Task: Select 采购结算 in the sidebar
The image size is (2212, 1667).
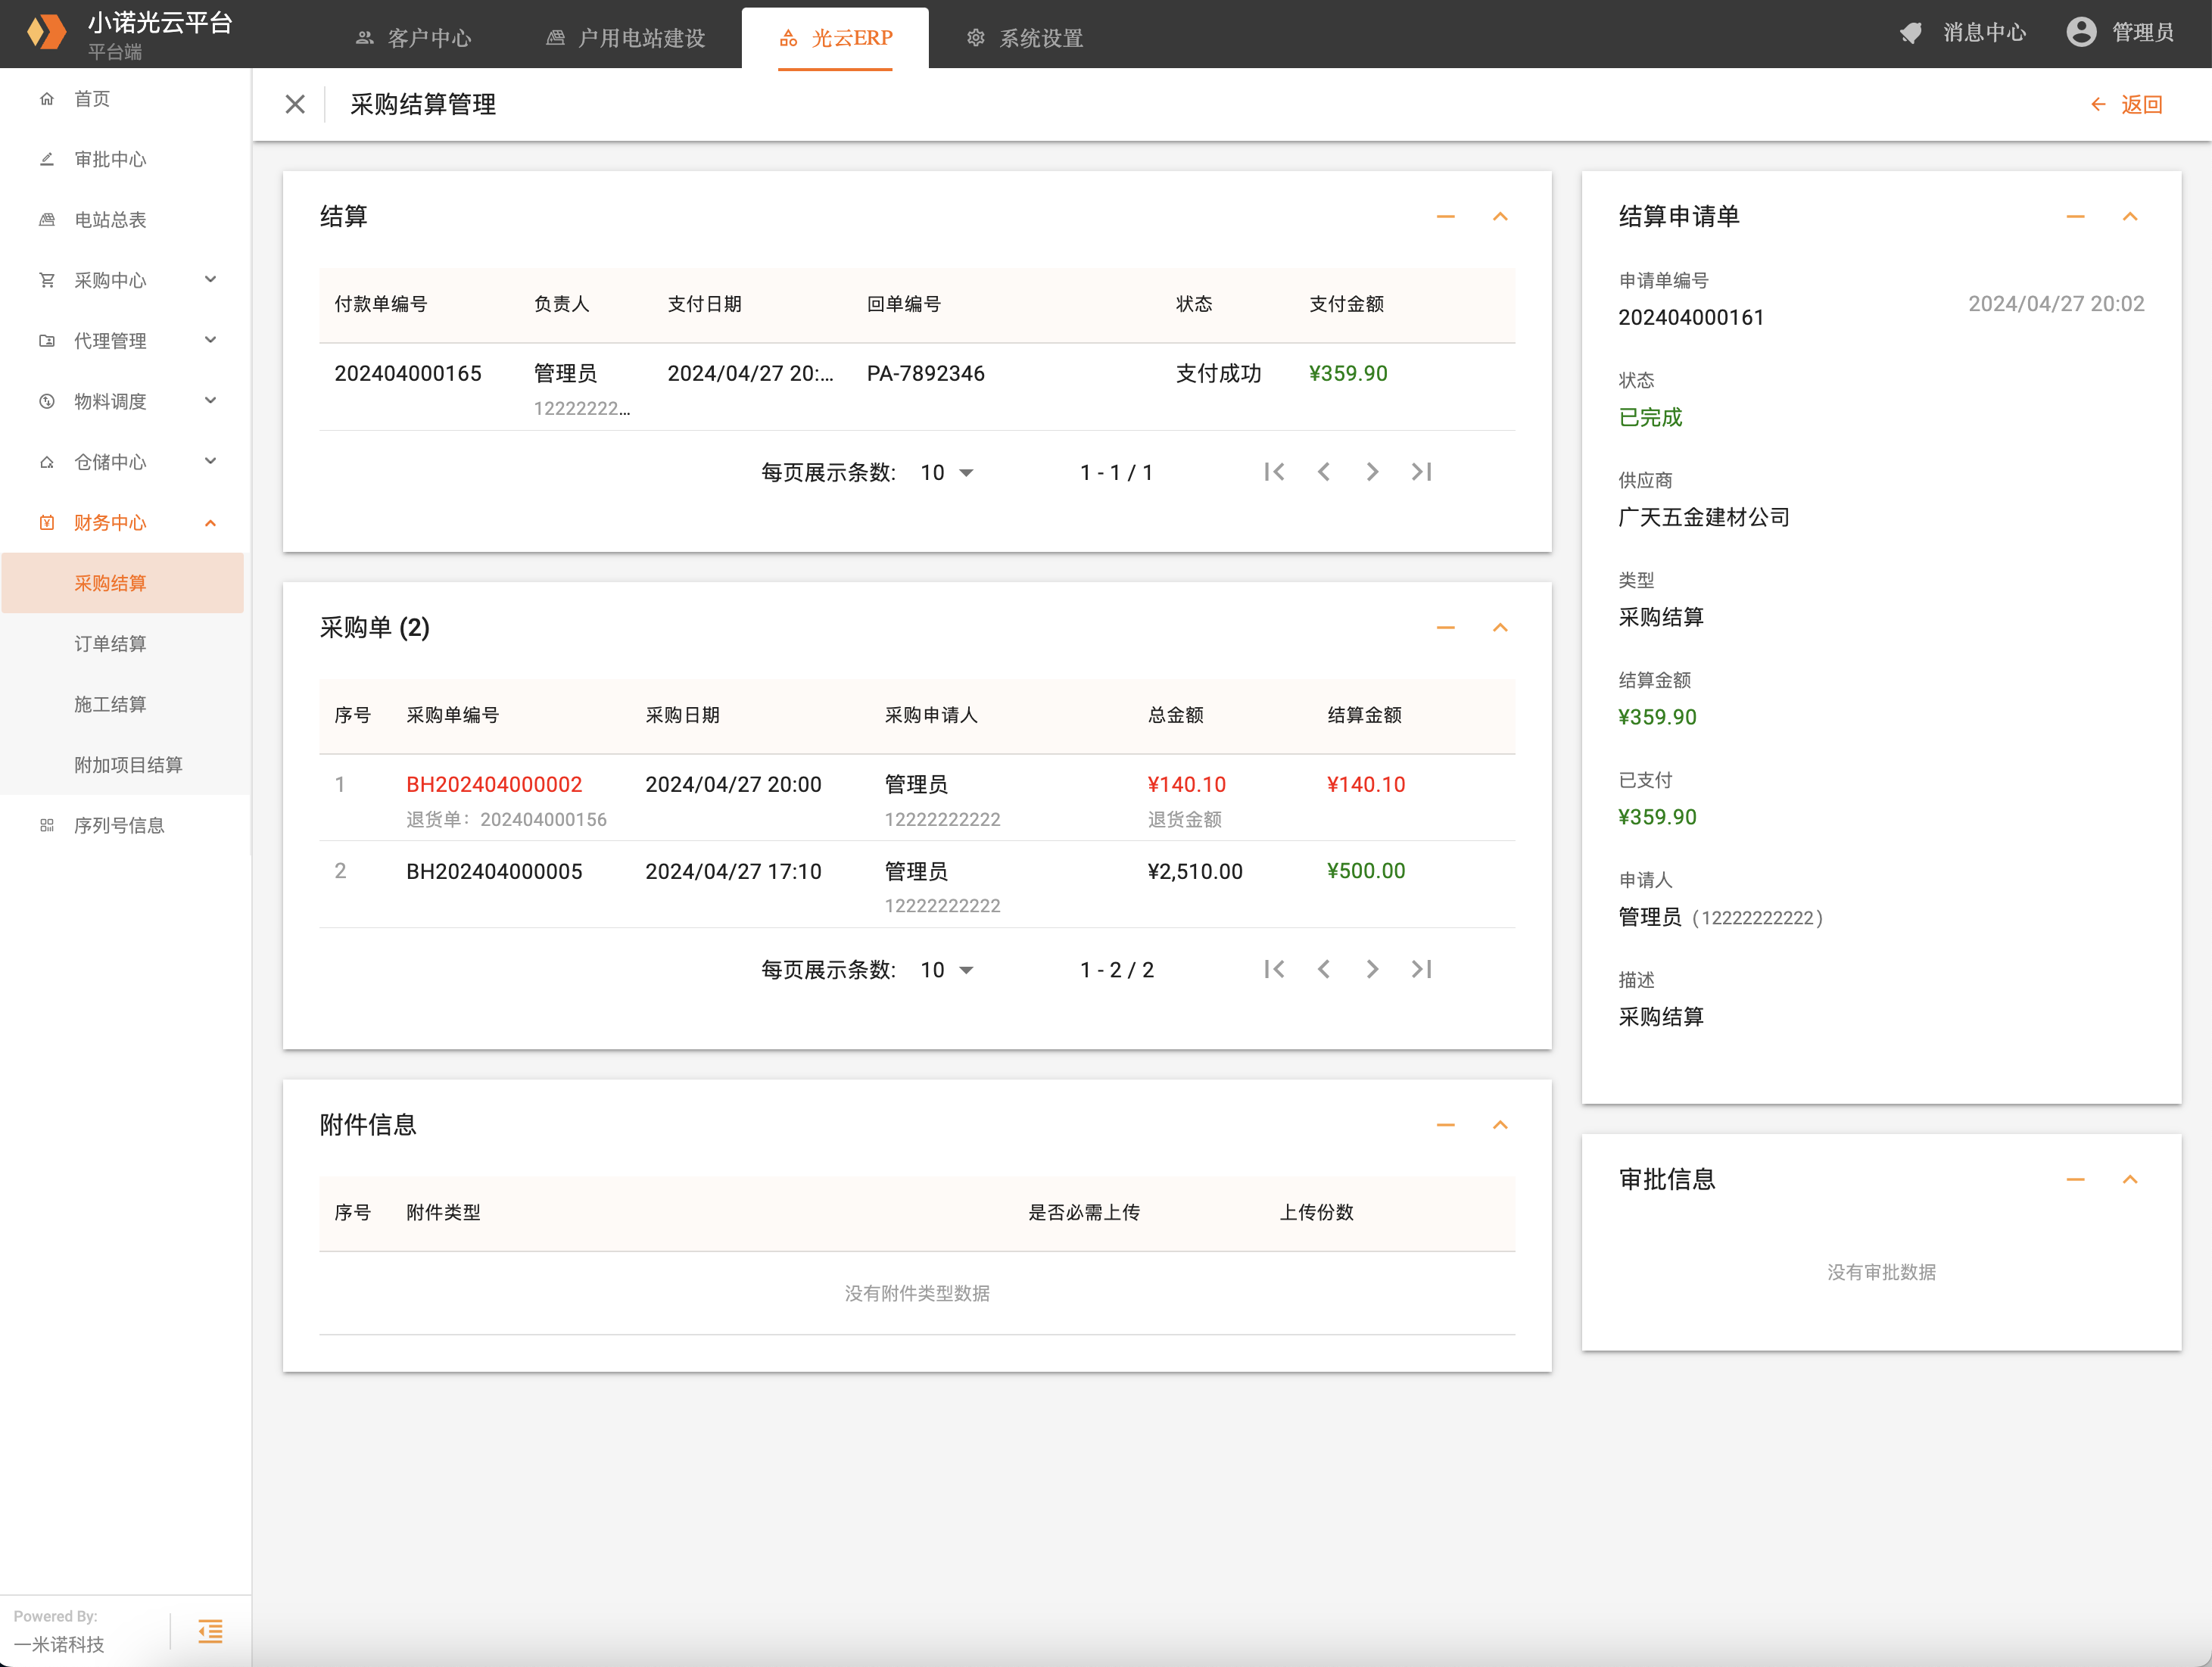Action: coord(123,583)
